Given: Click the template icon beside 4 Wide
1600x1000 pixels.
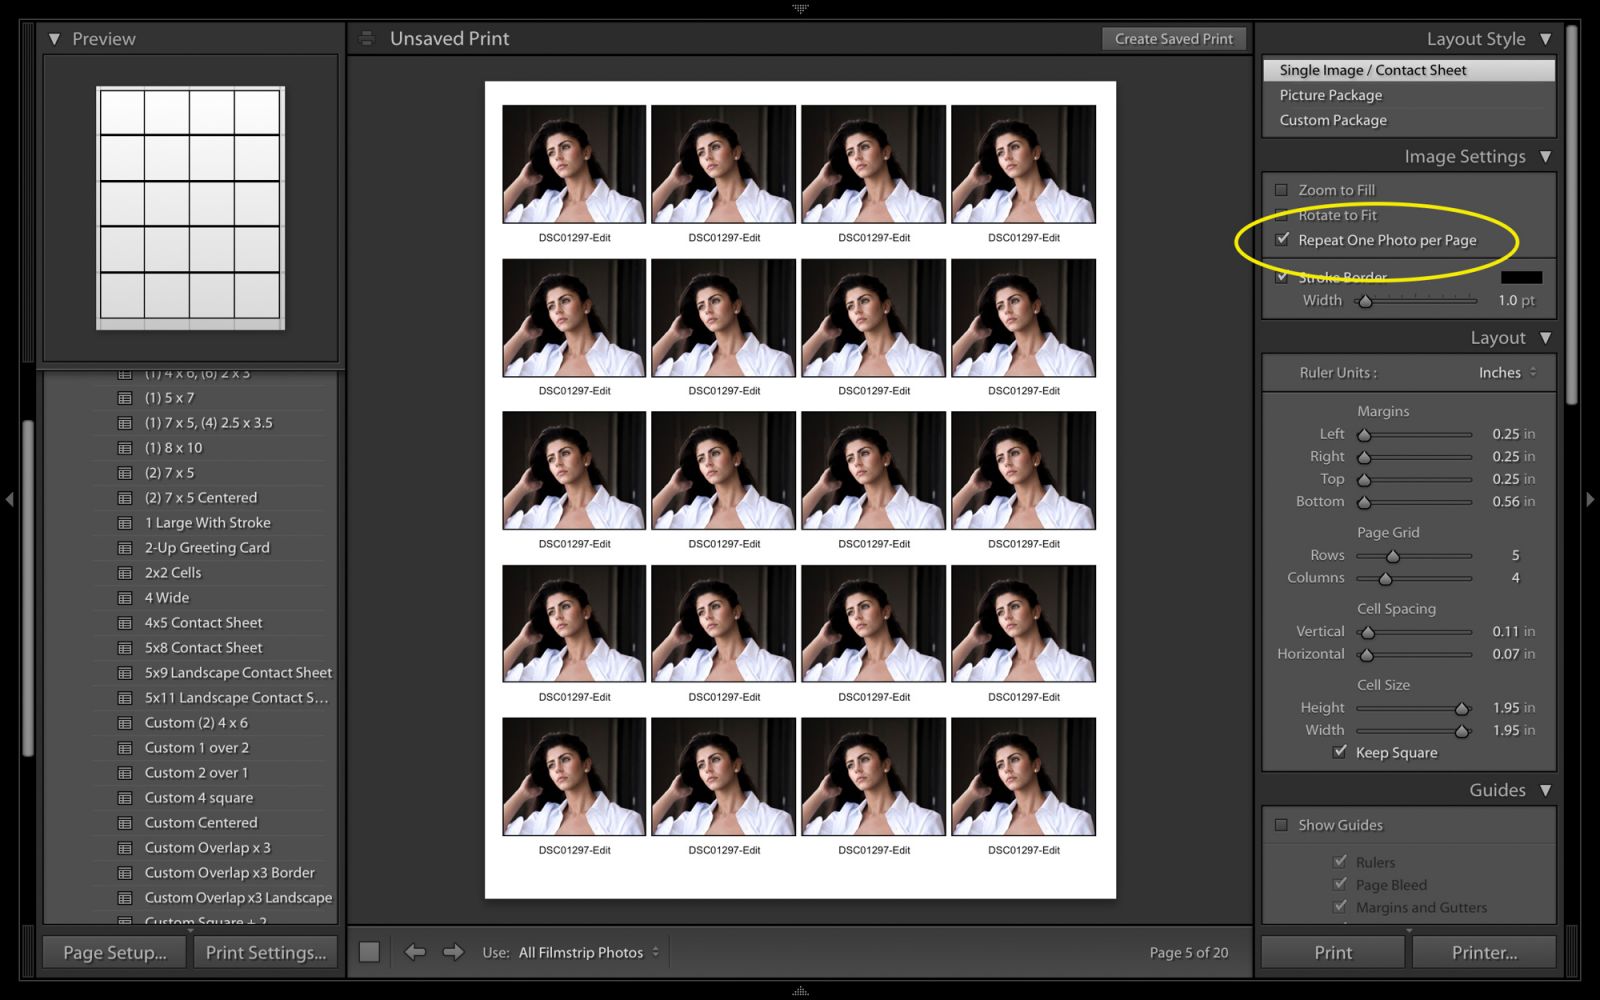Looking at the screenshot, I should pyautogui.click(x=125, y=597).
